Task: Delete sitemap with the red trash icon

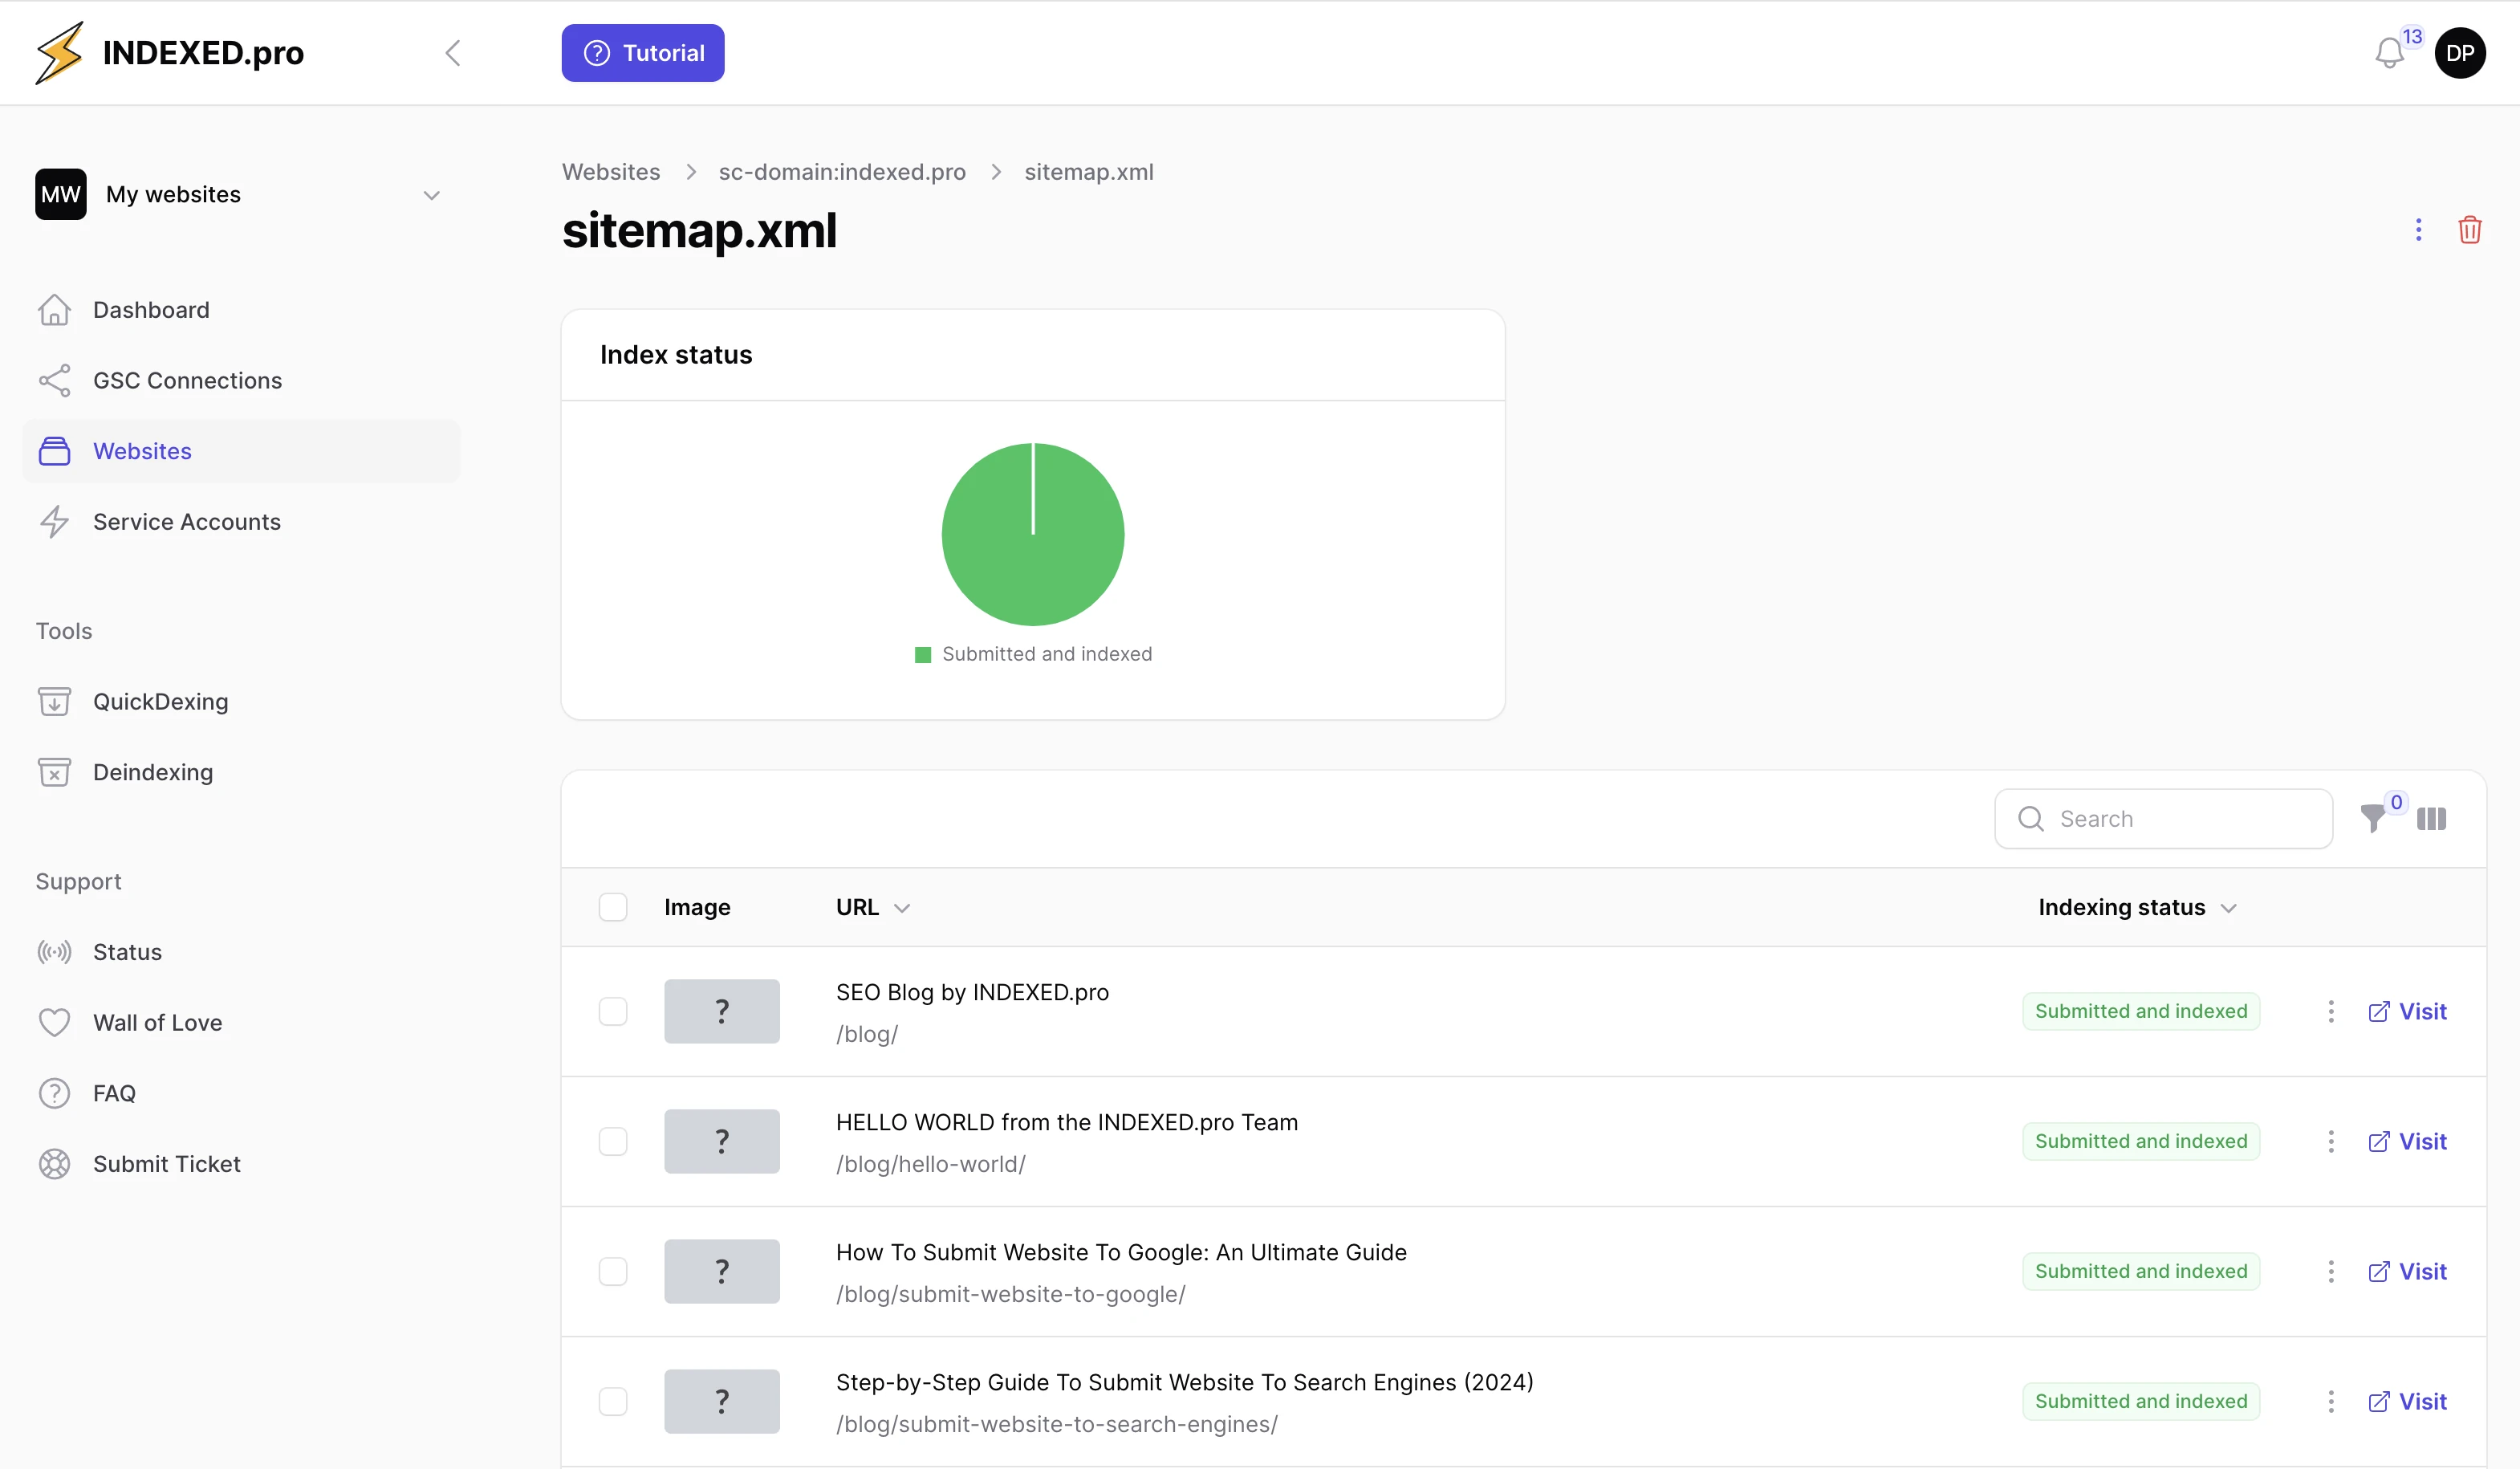Action: click(2469, 230)
